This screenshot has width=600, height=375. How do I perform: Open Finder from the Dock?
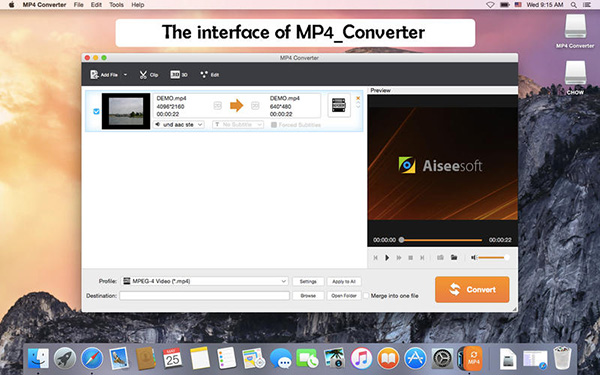(38, 359)
